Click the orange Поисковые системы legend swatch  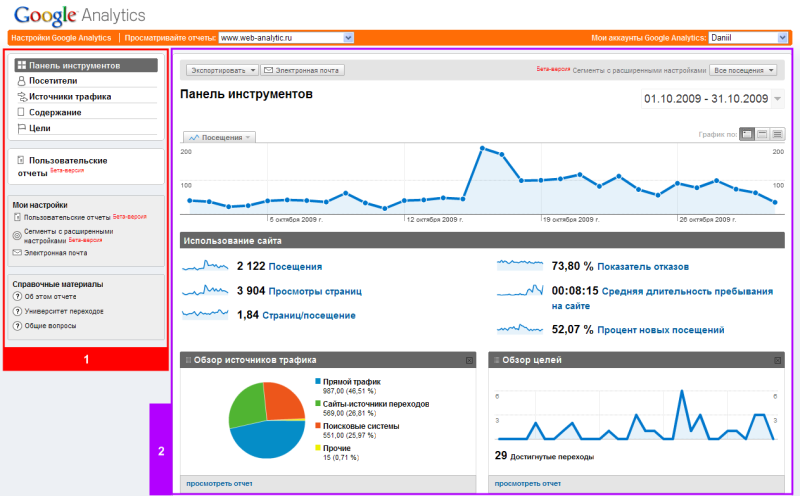(x=318, y=426)
